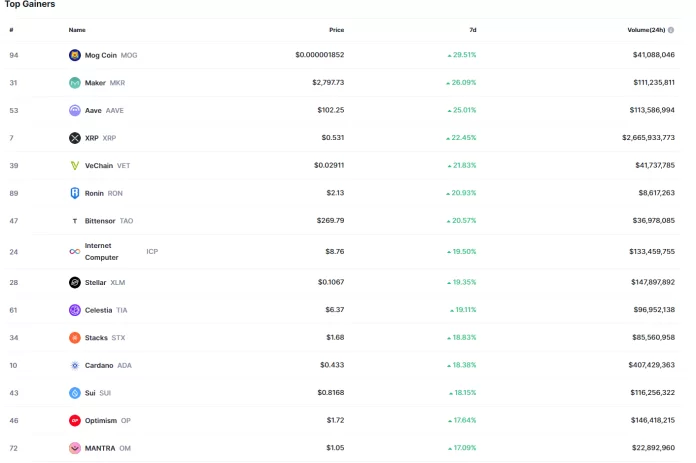This screenshot has height=463, width=696.
Task: Click the XRP coin logo icon
Action: point(75,138)
